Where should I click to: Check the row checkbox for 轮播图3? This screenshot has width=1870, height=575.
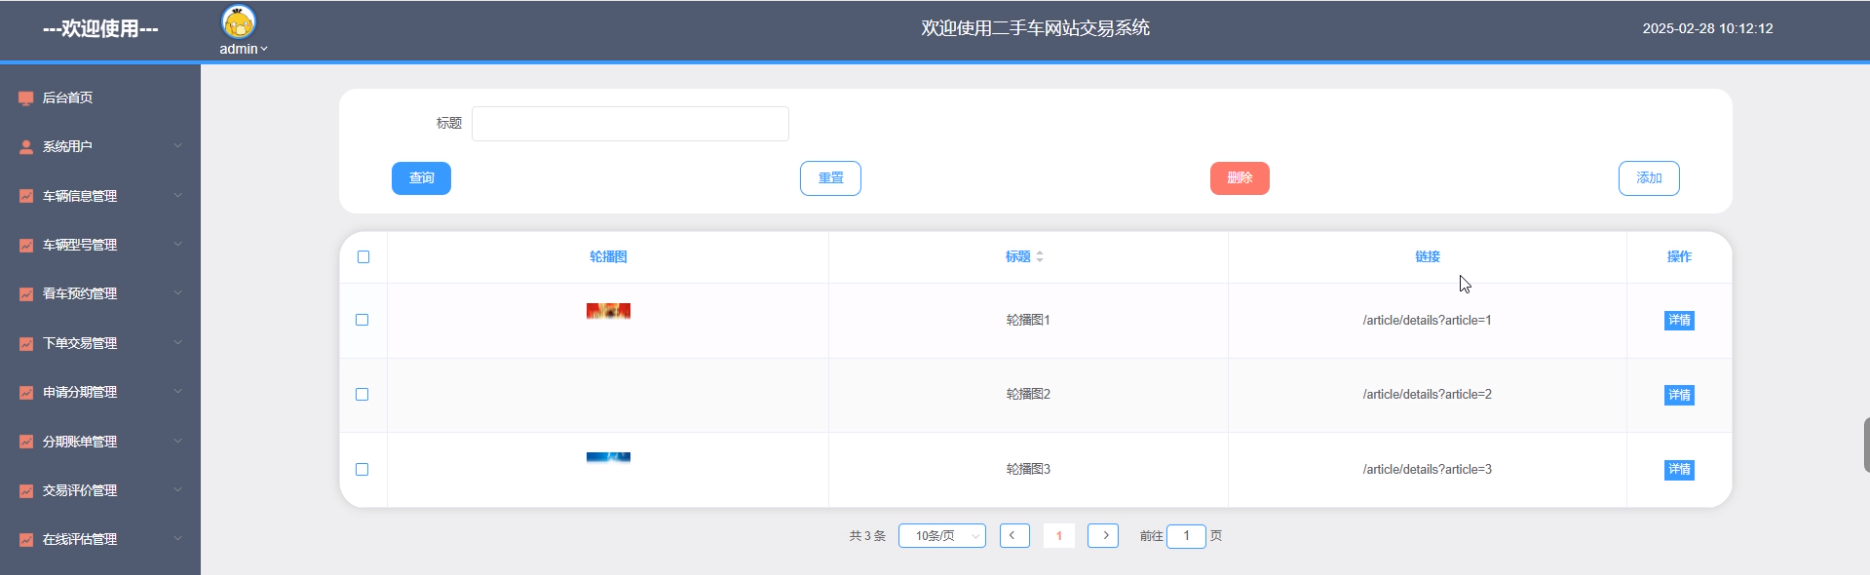click(x=362, y=469)
